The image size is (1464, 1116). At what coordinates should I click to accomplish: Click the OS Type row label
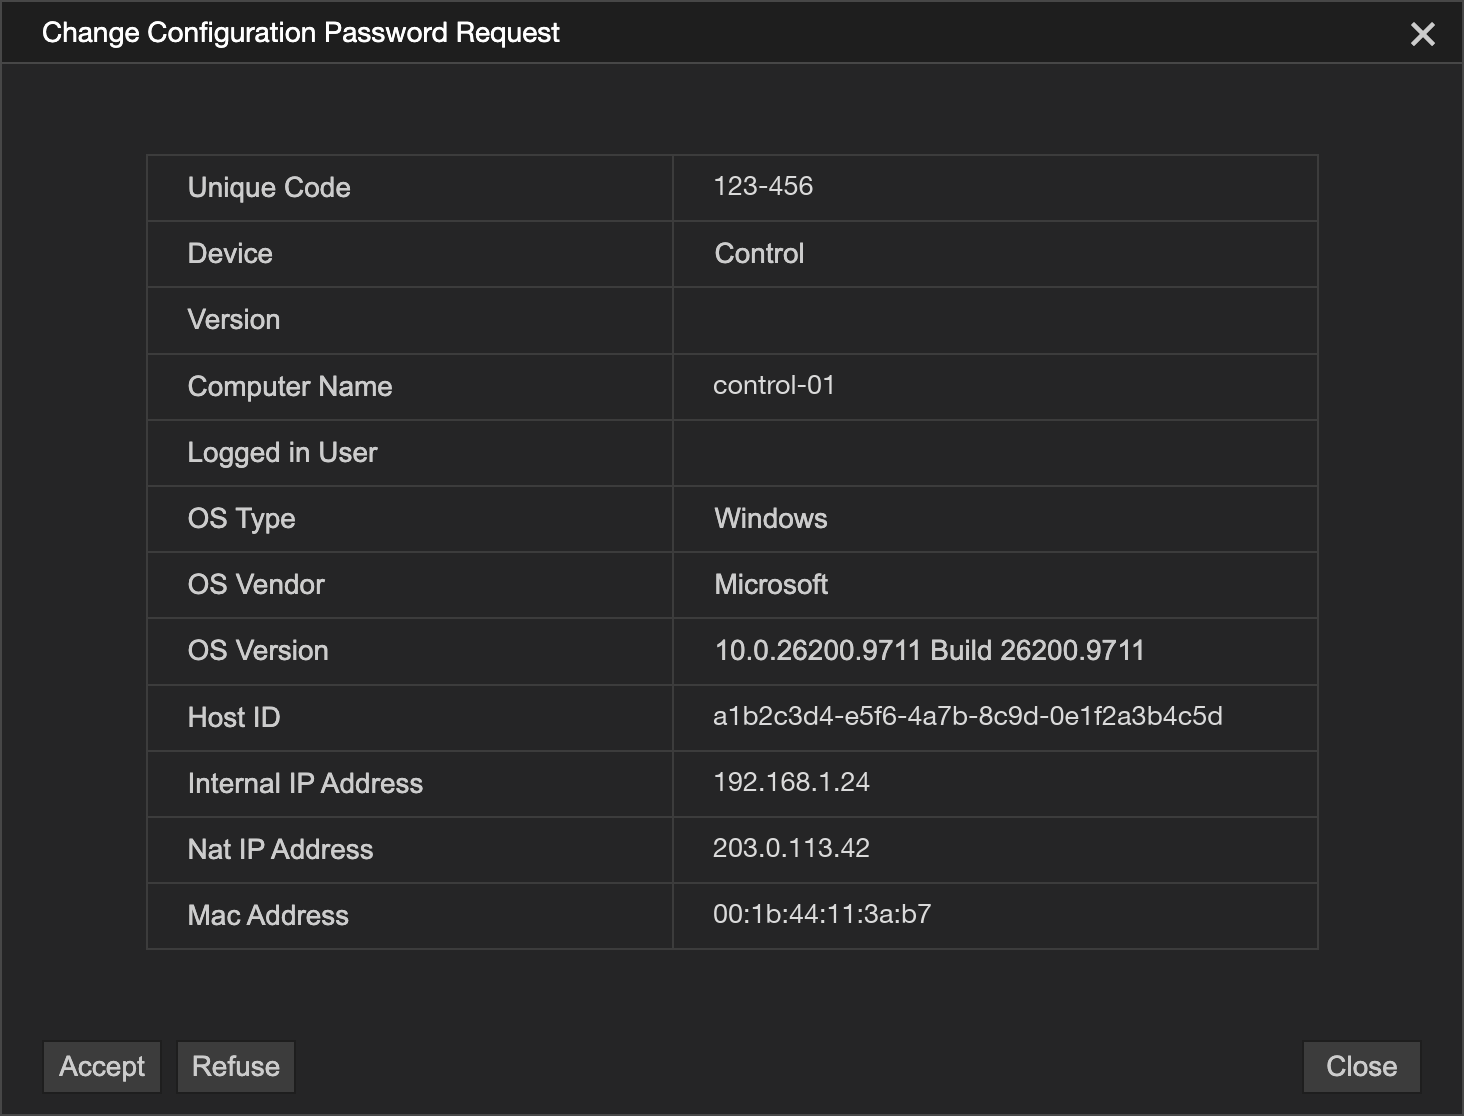(x=241, y=519)
